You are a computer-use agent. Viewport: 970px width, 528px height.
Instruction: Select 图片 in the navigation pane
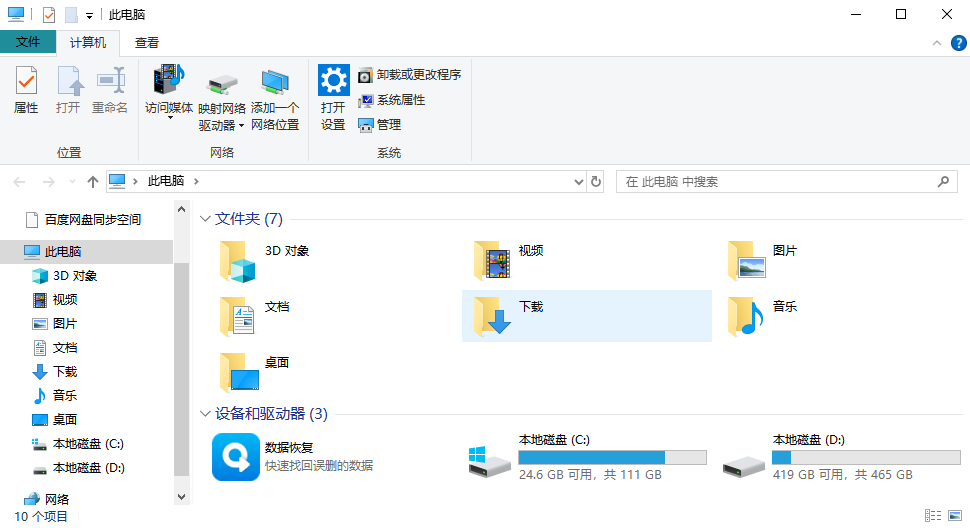[x=64, y=324]
